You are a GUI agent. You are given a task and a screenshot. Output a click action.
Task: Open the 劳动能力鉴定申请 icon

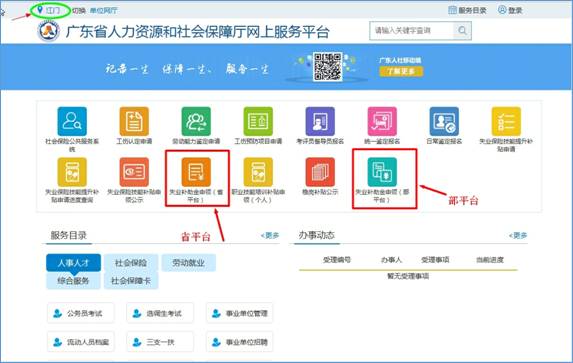(x=196, y=121)
